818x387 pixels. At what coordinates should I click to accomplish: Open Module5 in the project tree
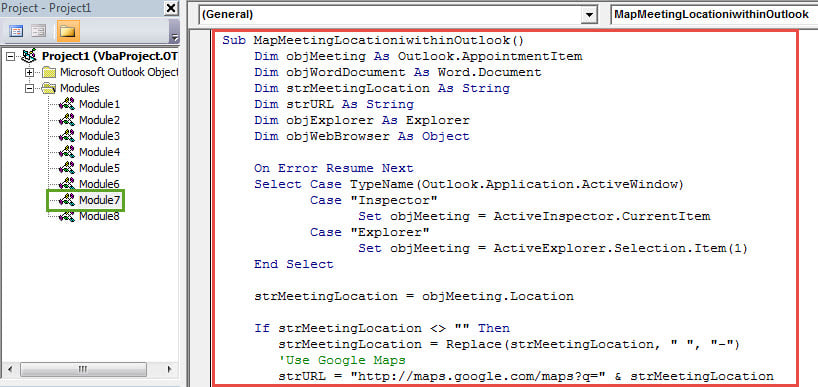point(99,168)
